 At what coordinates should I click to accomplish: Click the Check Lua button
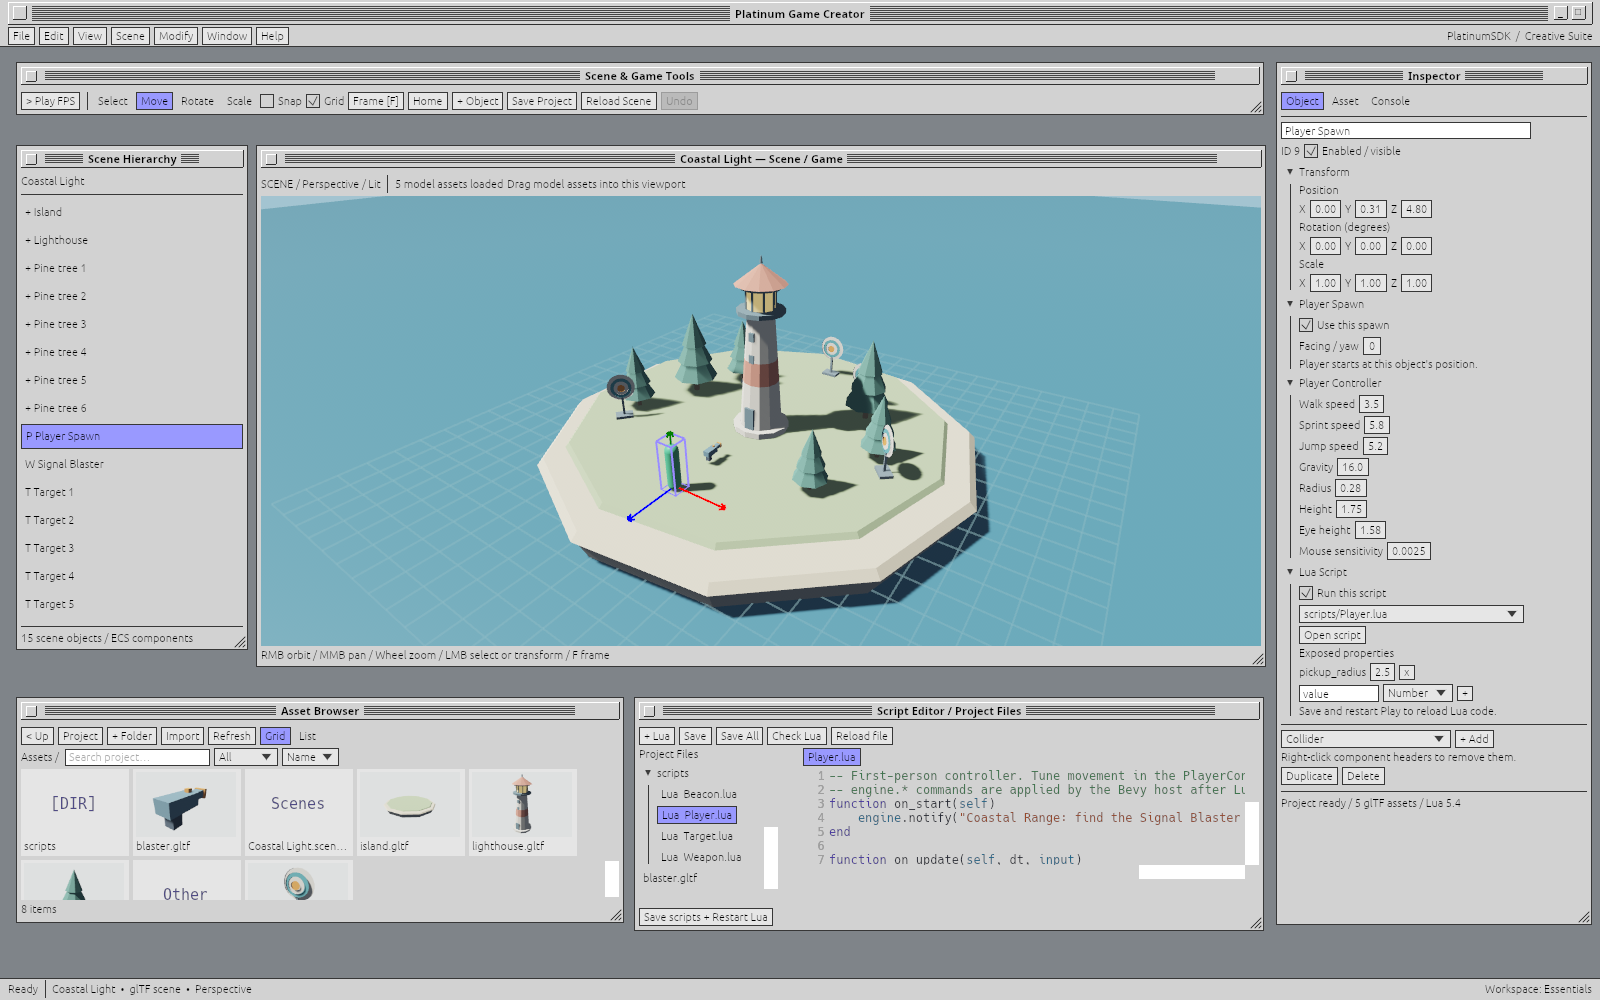point(797,736)
